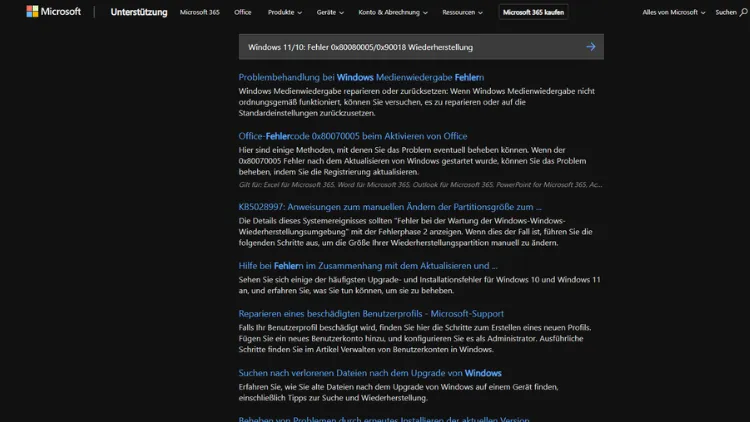This screenshot has height=422, width=750.
Task: Click the Gilt für Excel applicability line
Action: [420, 185]
